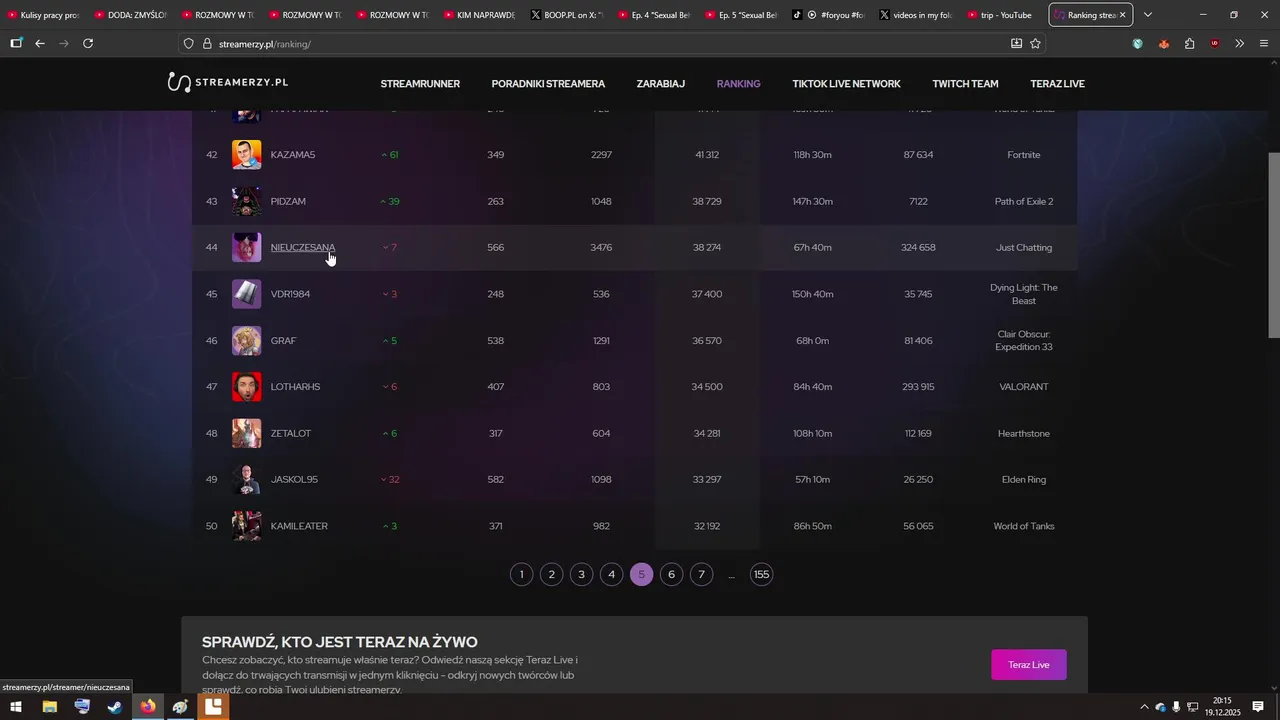Reload the current page
Screen dimensions: 1280x720
[x=88, y=44]
